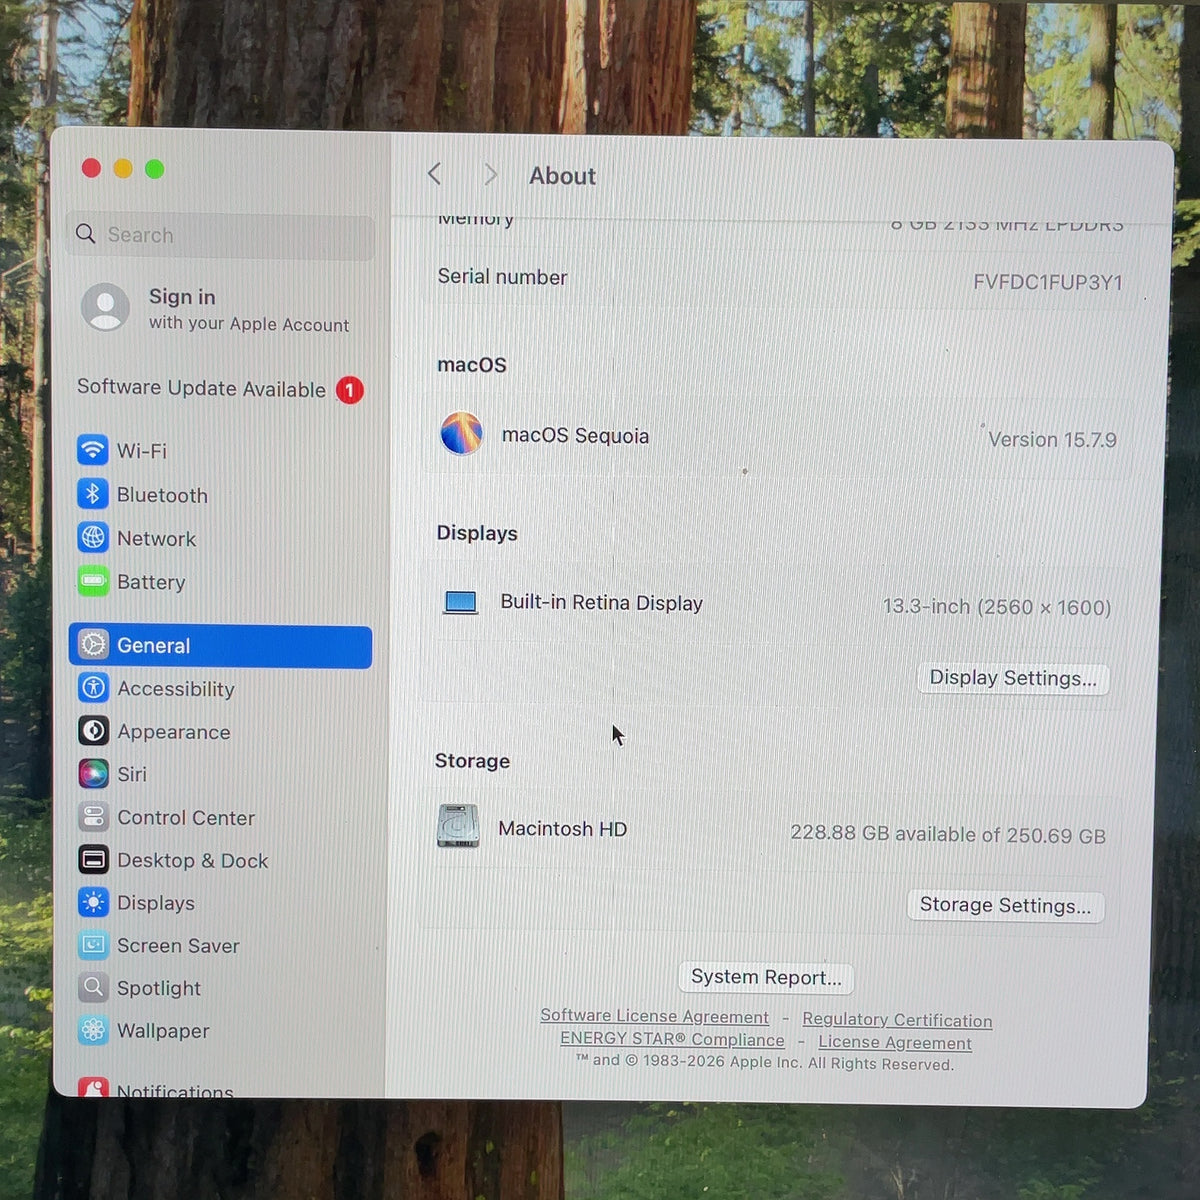1200x1200 pixels.
Task: Click the 13.3-inch (2560 × 1600) value
Action: (x=996, y=607)
